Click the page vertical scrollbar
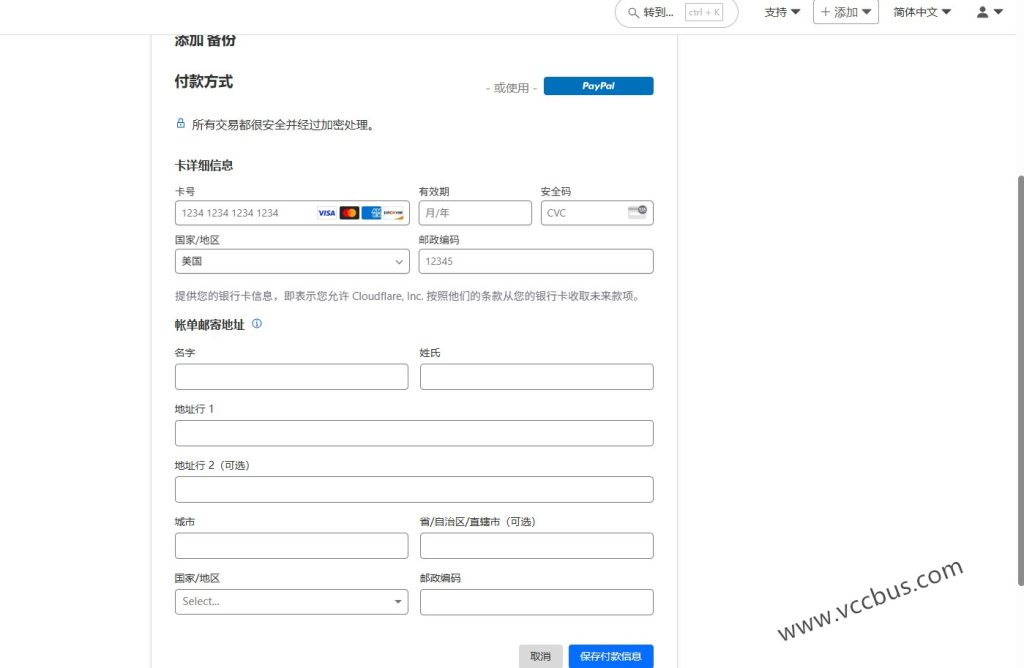The image size is (1024, 668). click(x=1019, y=380)
